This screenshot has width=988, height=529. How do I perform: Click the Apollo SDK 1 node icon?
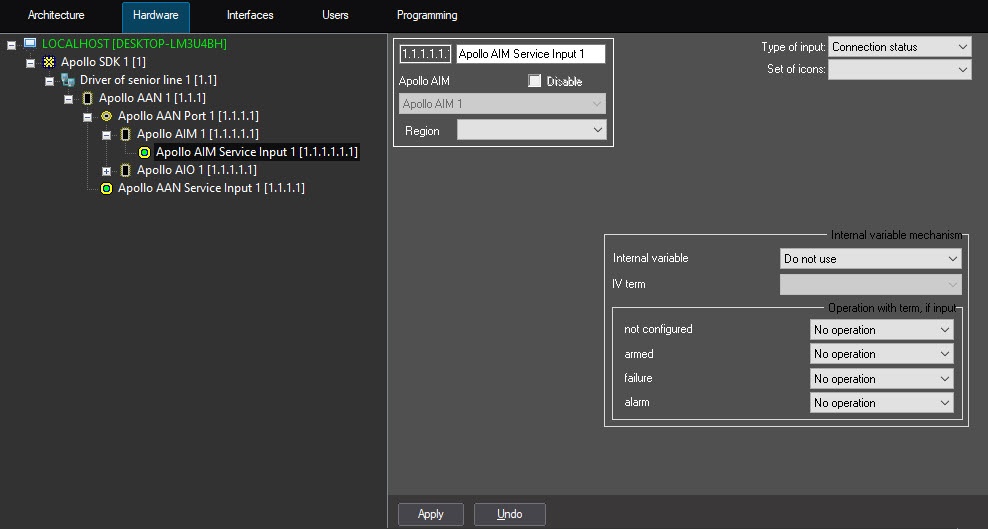pyautogui.click(x=48, y=62)
